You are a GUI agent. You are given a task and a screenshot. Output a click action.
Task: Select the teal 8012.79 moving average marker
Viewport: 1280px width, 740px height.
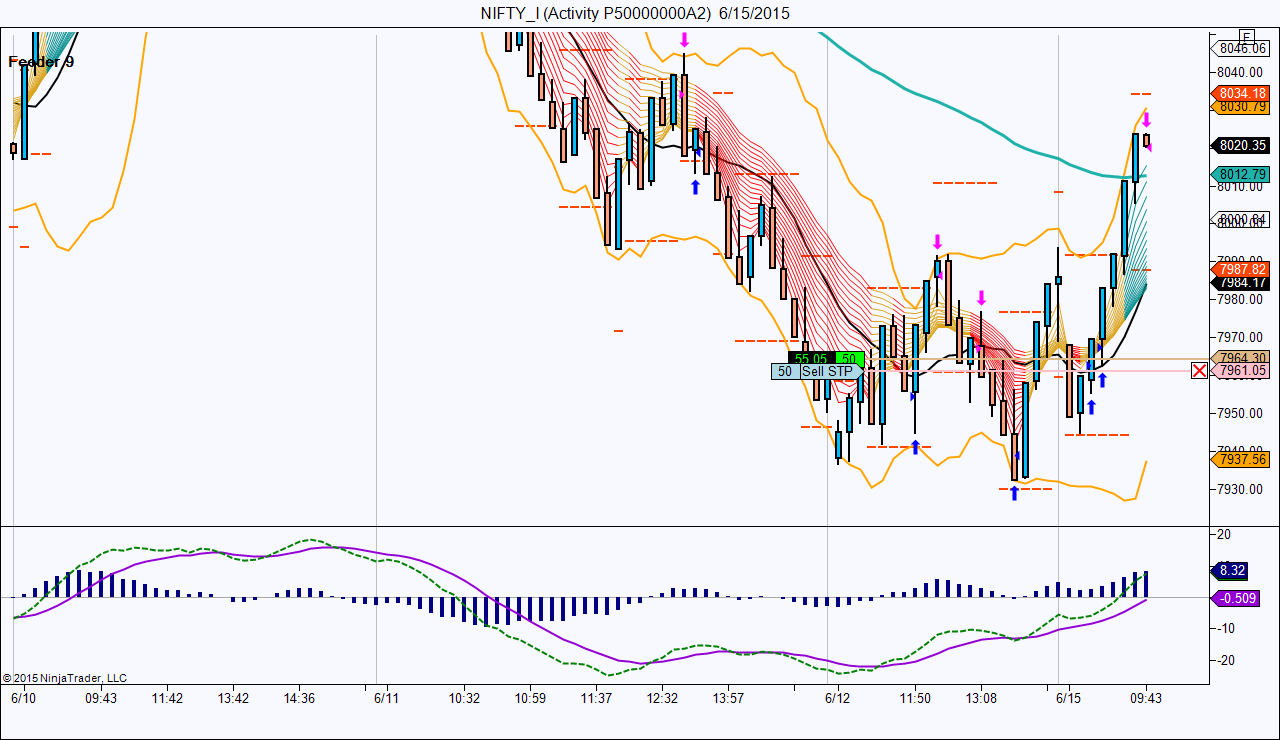pos(1240,174)
